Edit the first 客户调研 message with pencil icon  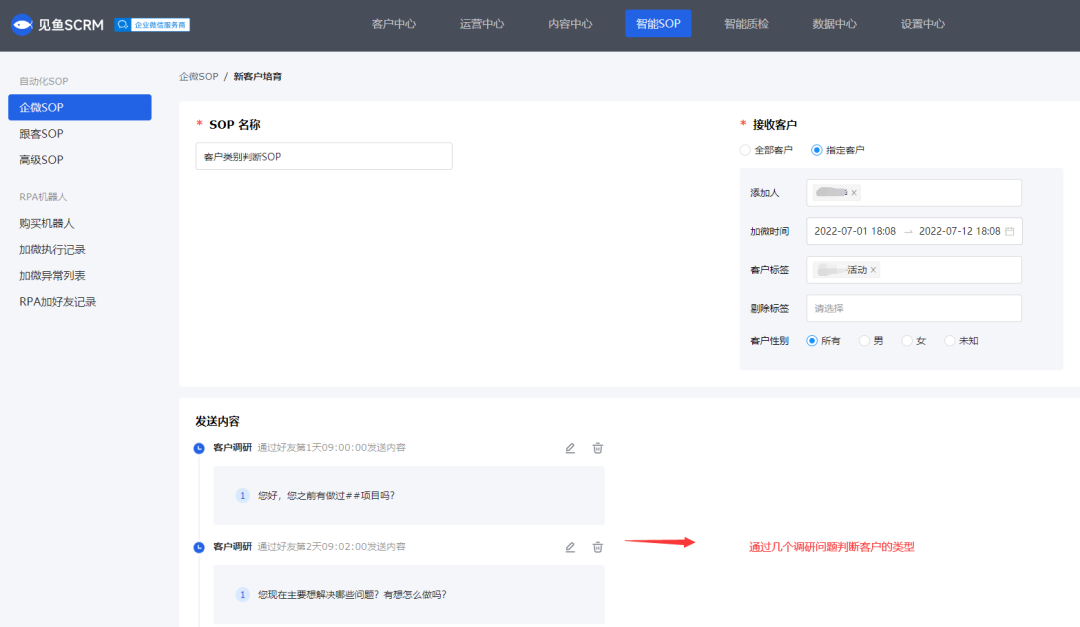coord(570,448)
